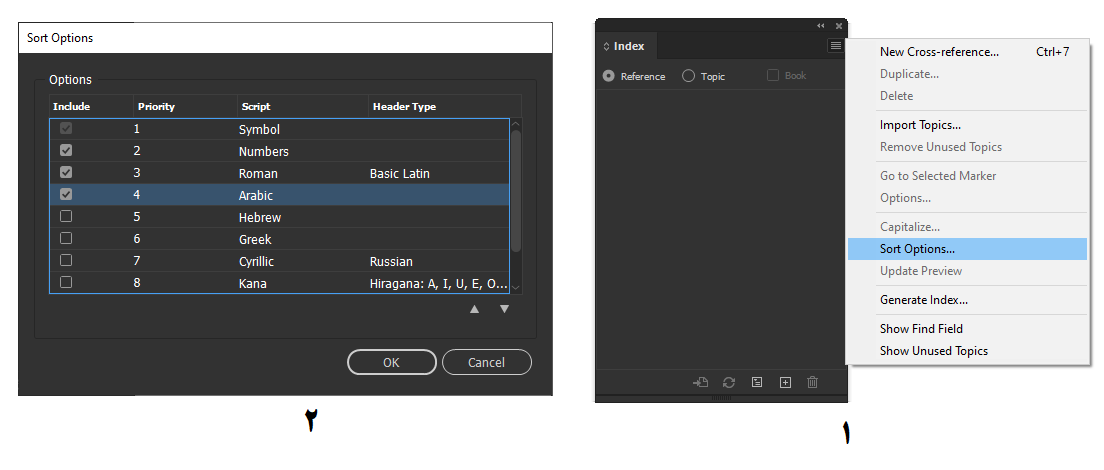
Task: Click the Update Preview refresh icon
Action: (729, 382)
